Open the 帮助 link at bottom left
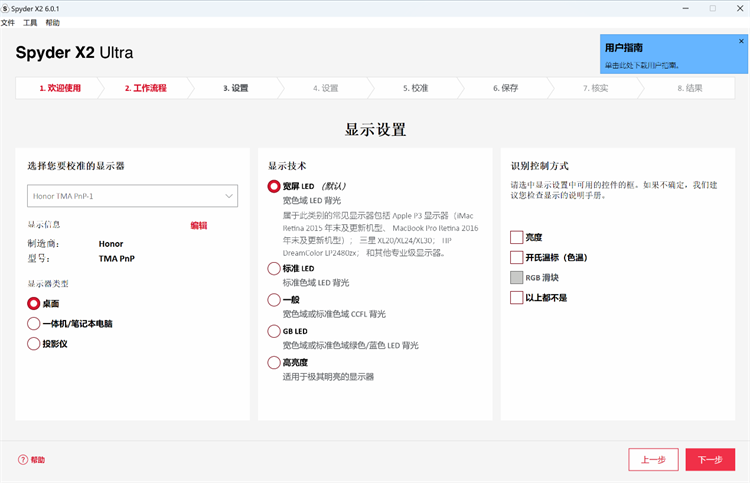The height and width of the screenshot is (483, 750). [38, 460]
